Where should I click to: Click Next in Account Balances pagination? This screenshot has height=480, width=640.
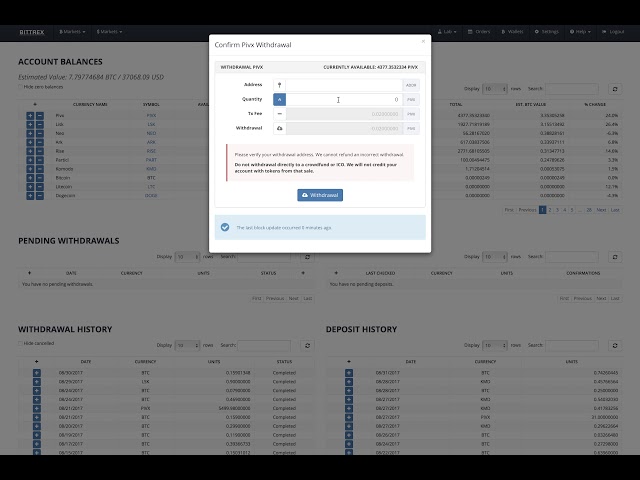click(x=601, y=210)
